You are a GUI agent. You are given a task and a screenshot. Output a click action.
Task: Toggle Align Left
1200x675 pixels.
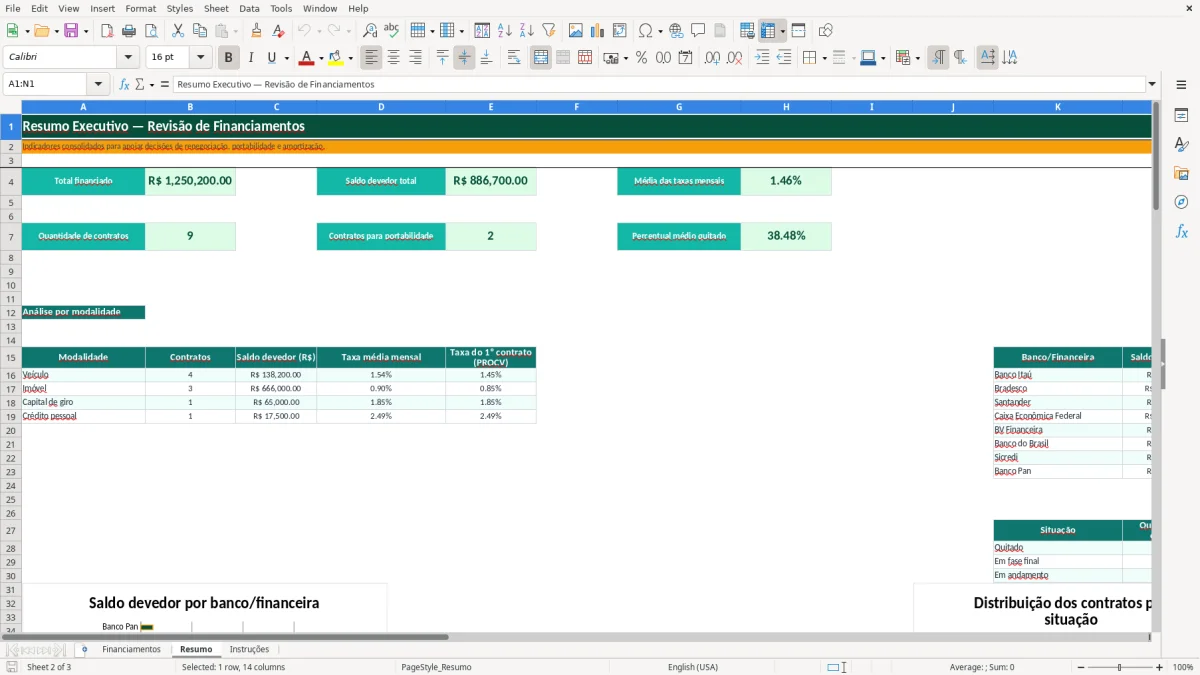(x=371, y=58)
